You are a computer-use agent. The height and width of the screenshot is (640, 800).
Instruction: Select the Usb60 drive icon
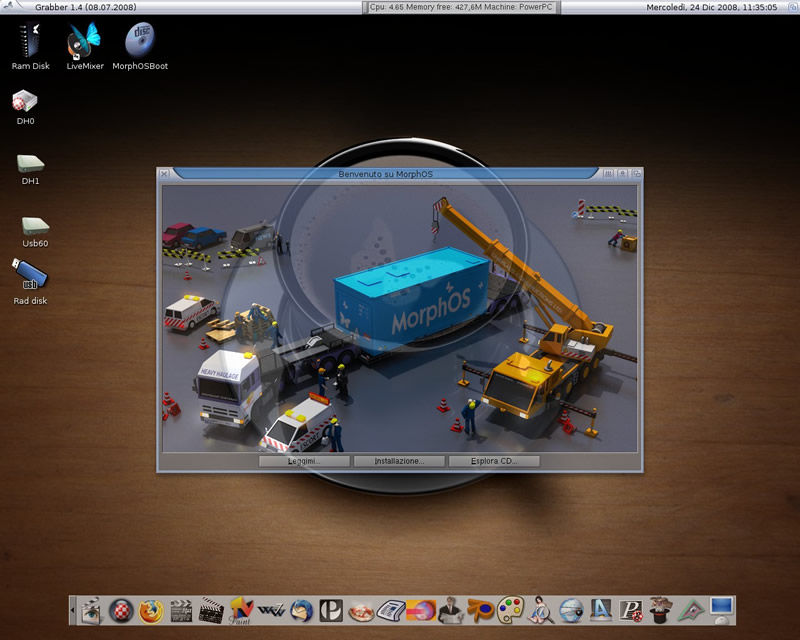click(35, 232)
